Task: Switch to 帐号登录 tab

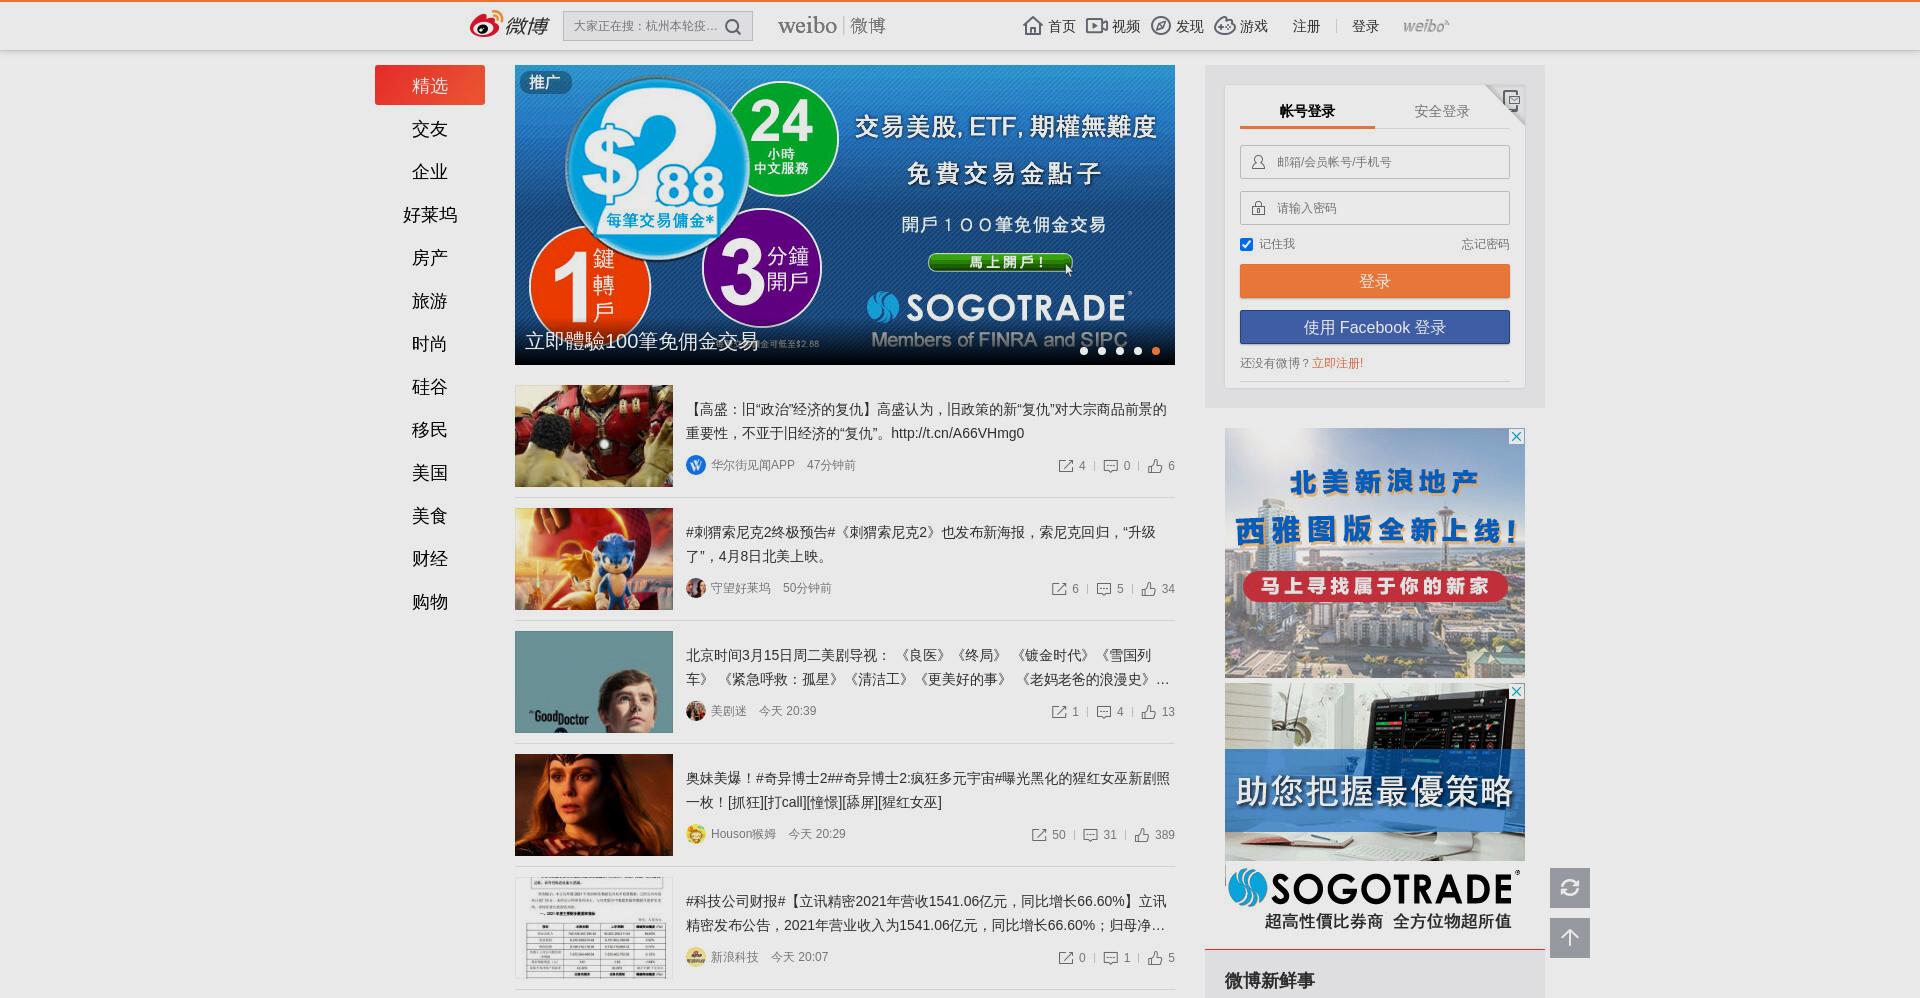Action: (1307, 111)
